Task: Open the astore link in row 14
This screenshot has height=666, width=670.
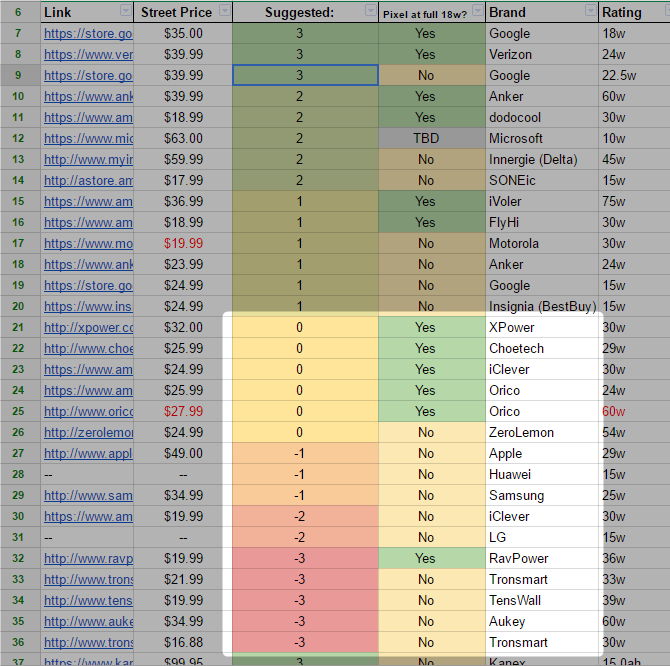Action: pyautogui.click(x=88, y=180)
